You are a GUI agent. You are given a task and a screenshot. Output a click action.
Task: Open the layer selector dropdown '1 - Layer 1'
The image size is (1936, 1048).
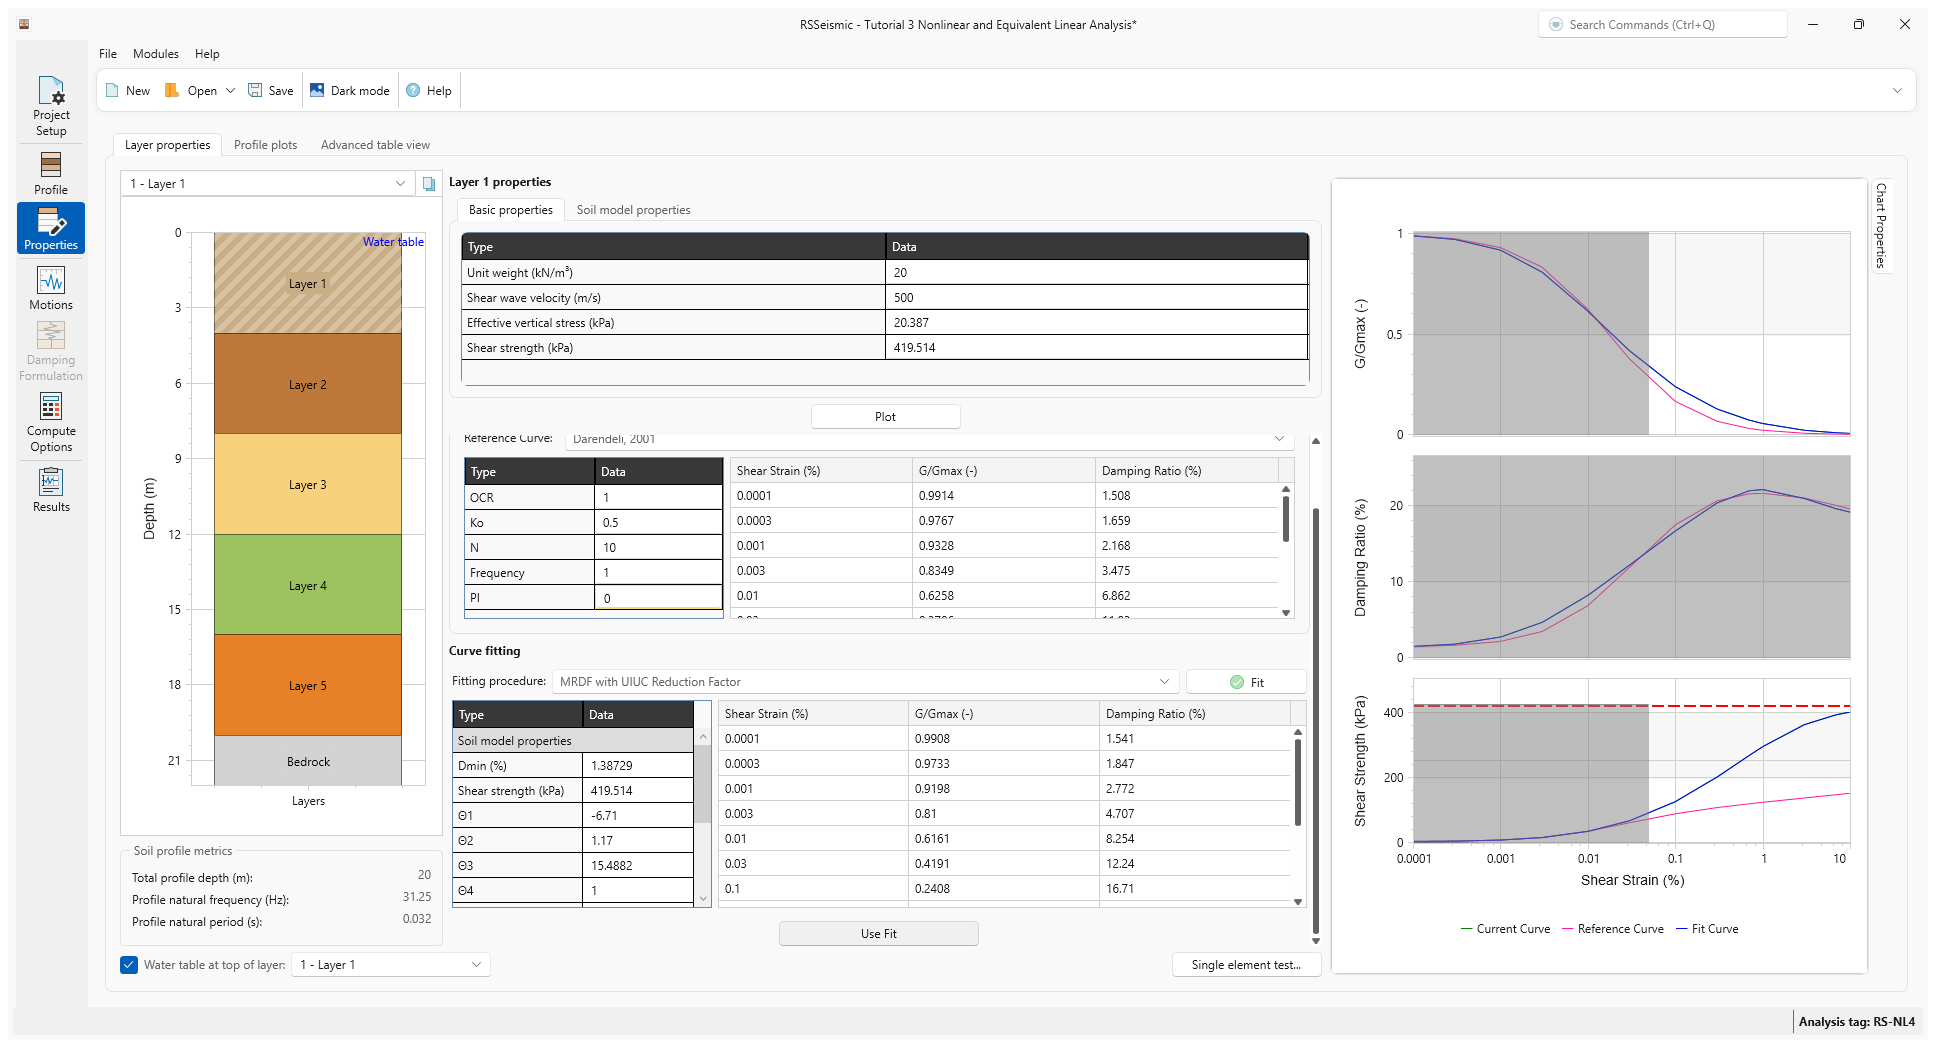(x=267, y=184)
